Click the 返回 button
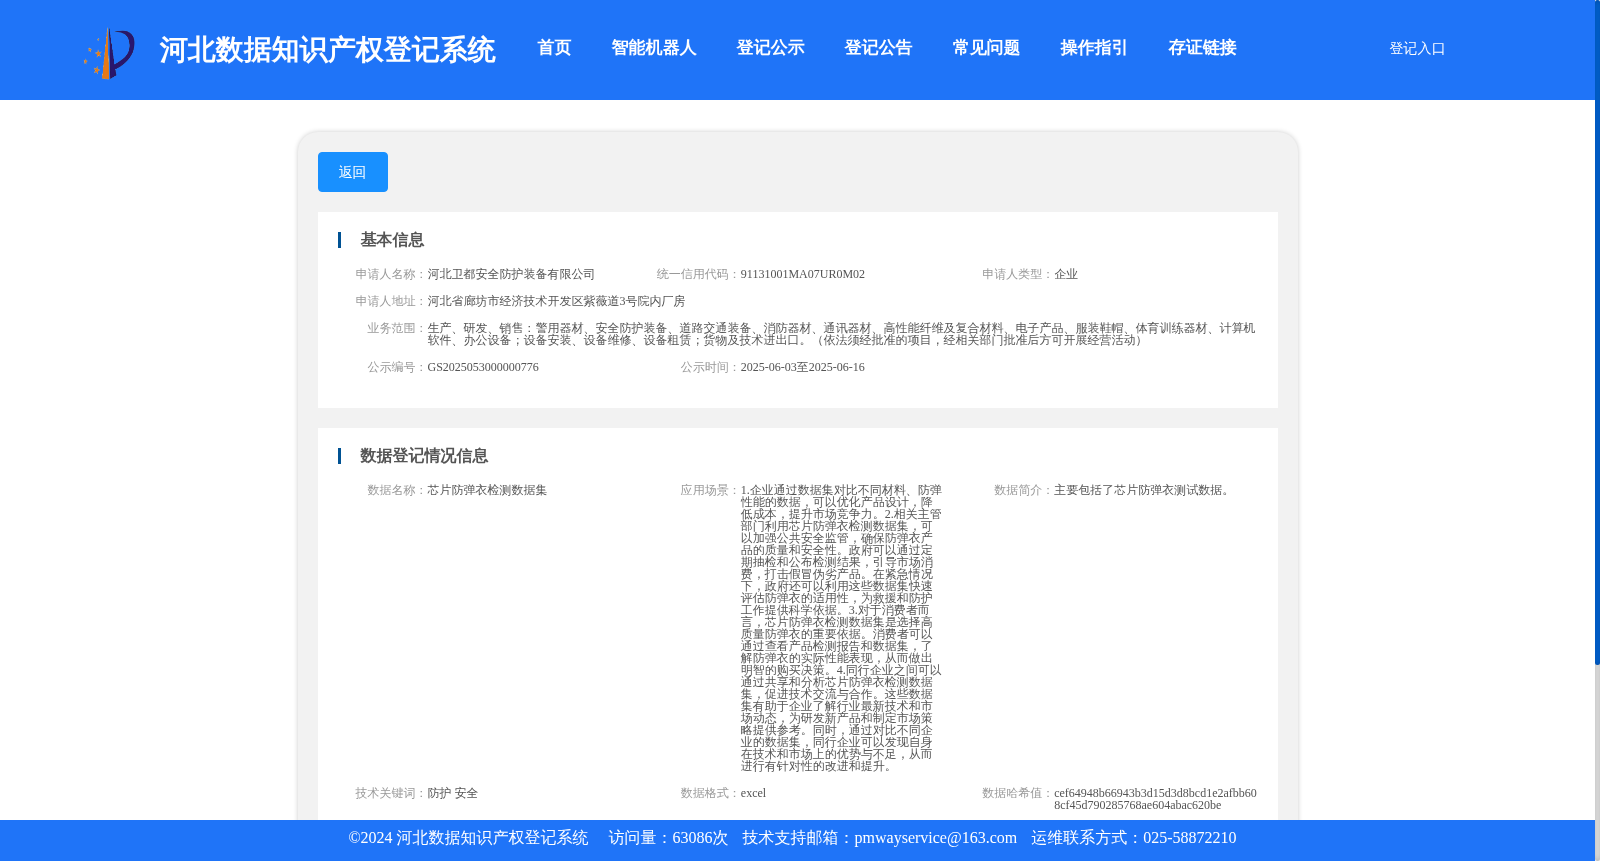1600x861 pixels. pos(353,172)
